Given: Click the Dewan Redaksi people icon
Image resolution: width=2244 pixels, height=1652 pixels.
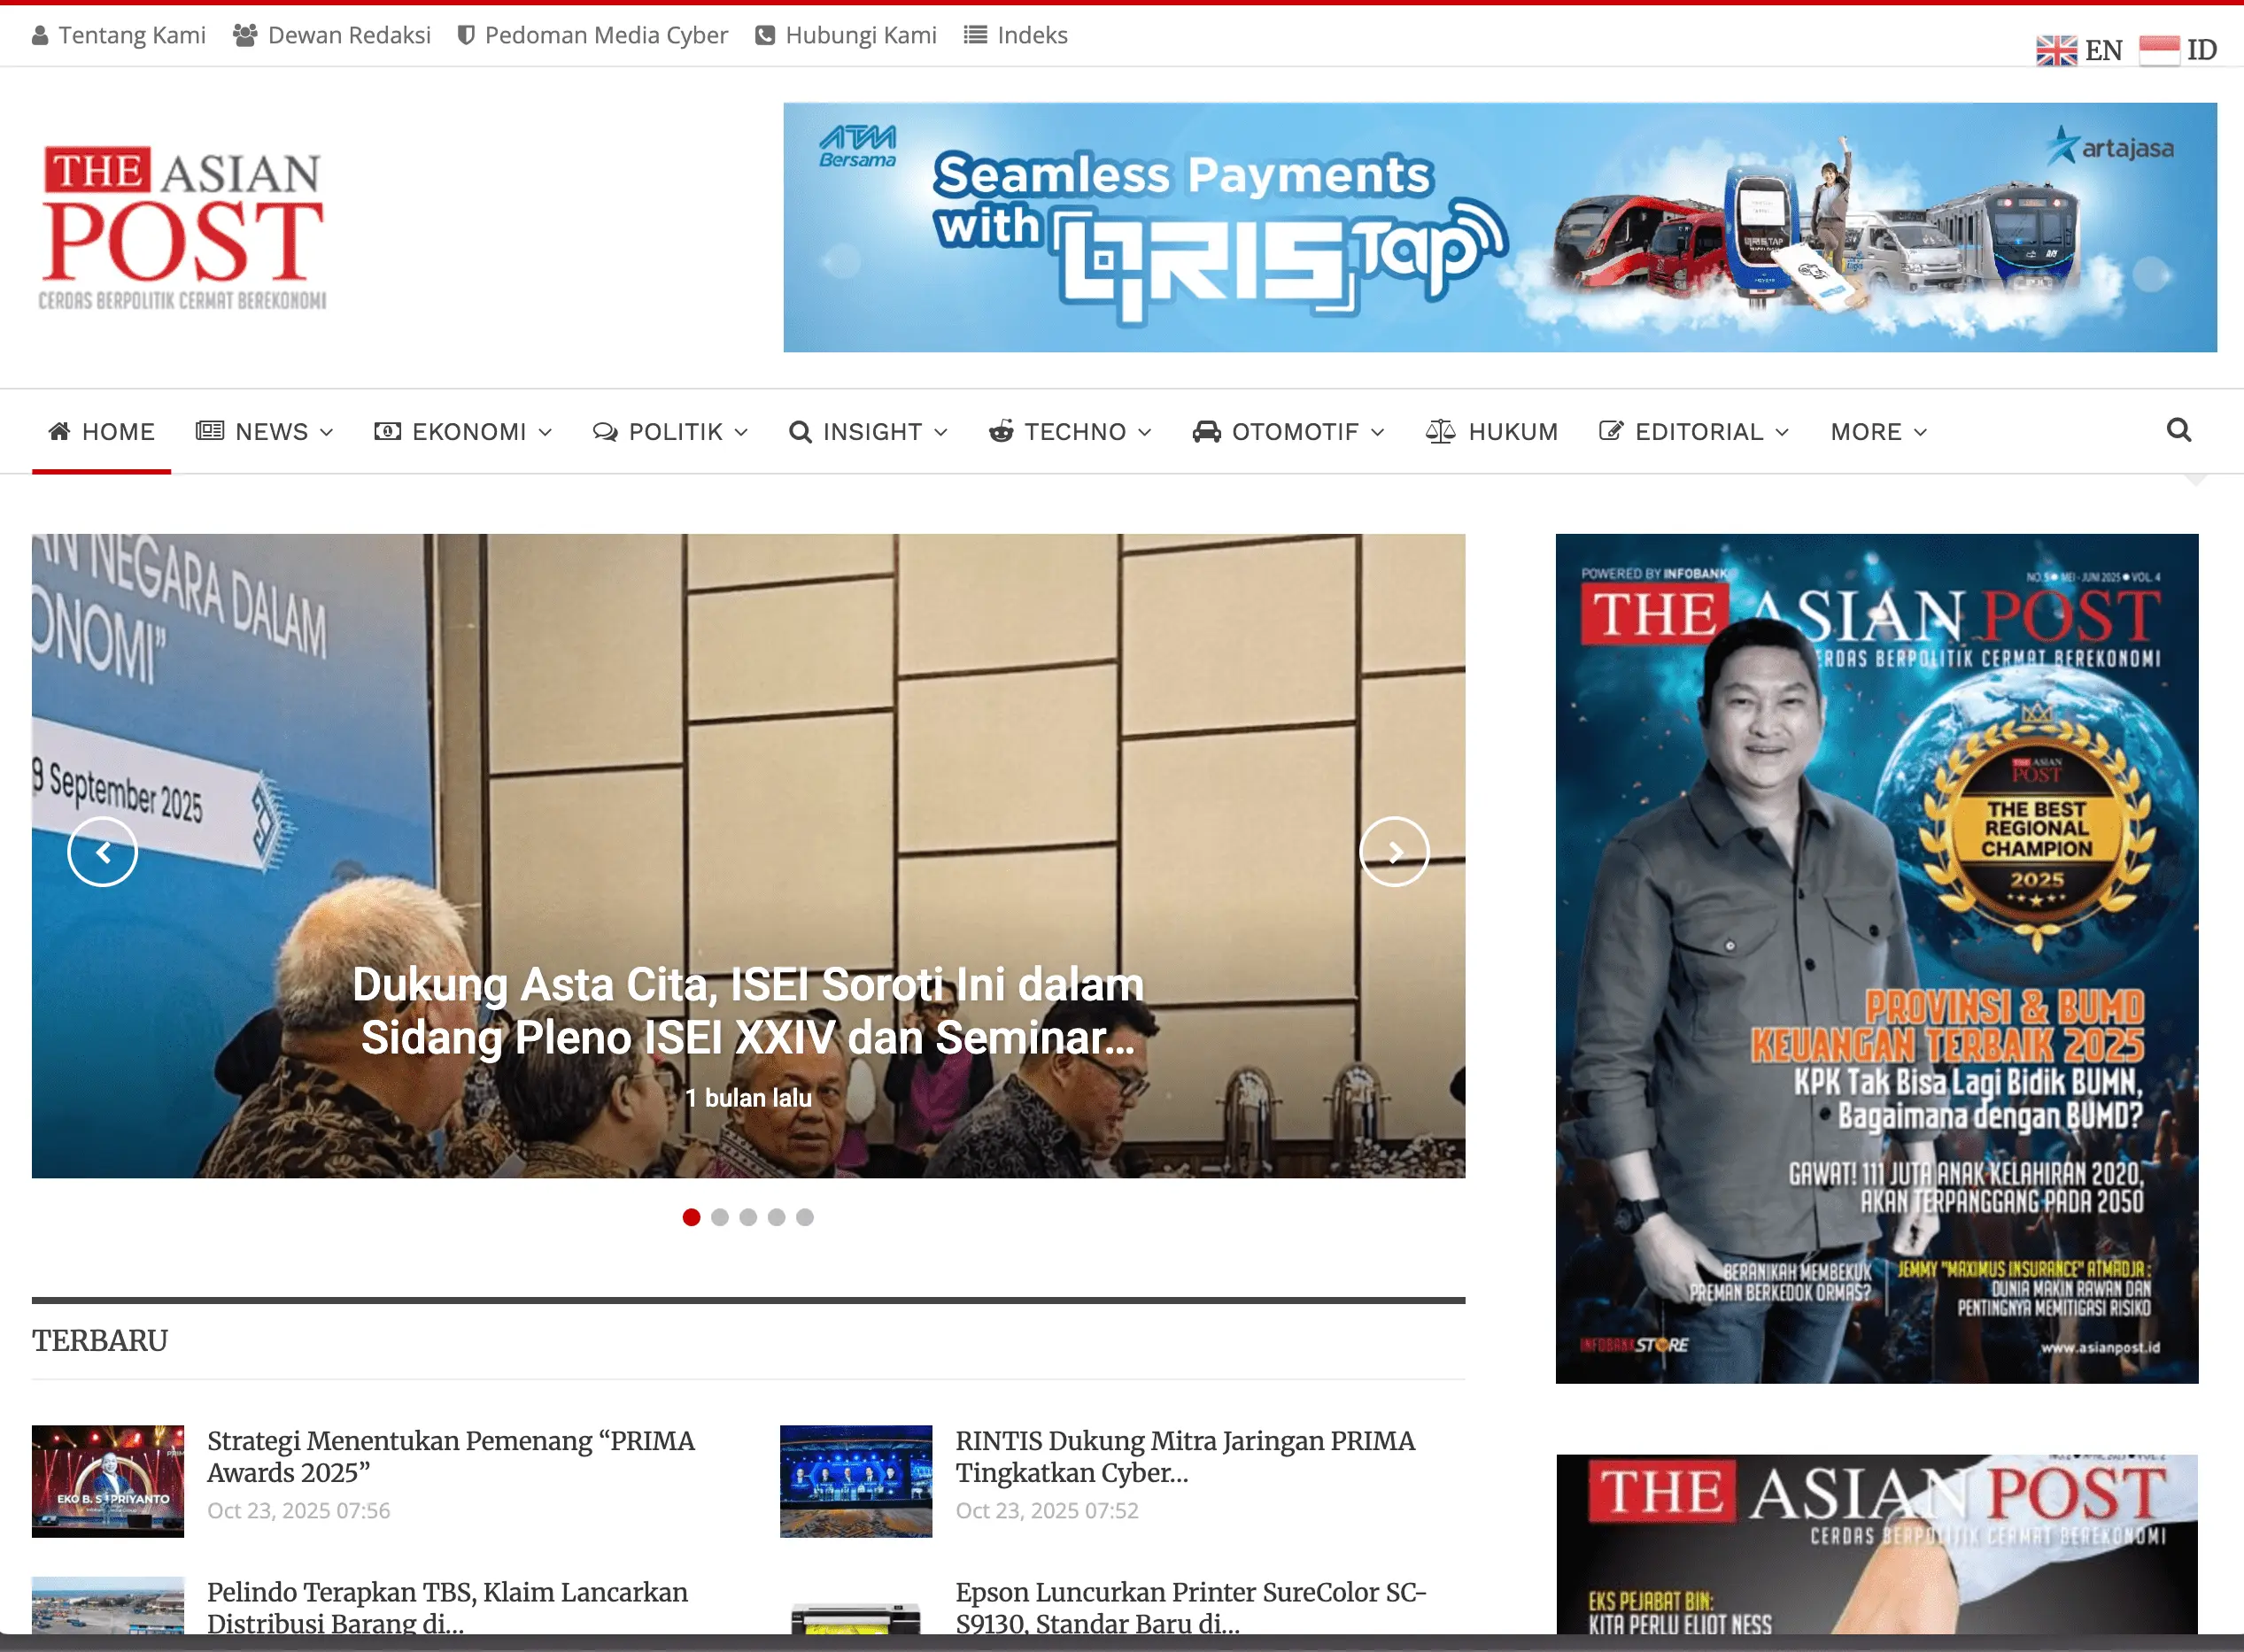Looking at the screenshot, I should (x=245, y=36).
